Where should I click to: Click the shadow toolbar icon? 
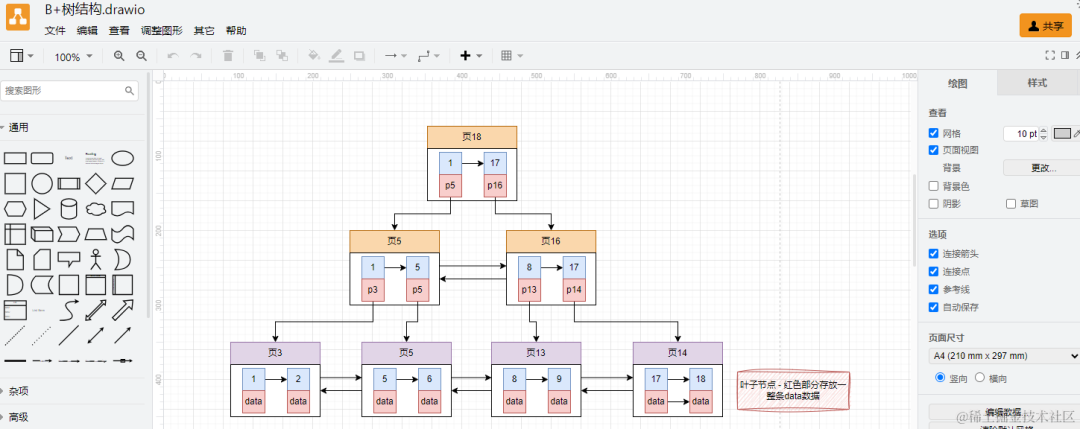pos(359,56)
